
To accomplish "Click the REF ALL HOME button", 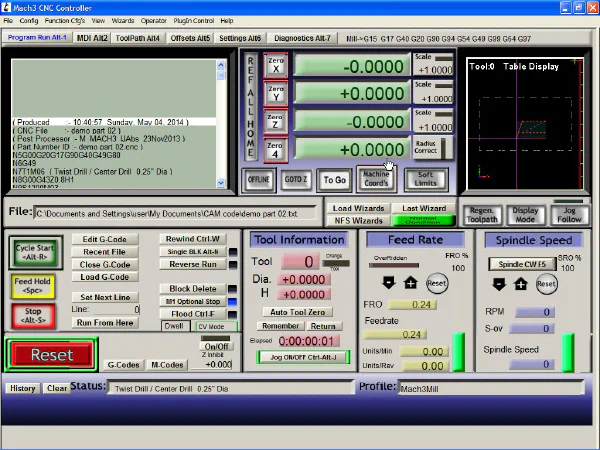I will click(250, 106).
